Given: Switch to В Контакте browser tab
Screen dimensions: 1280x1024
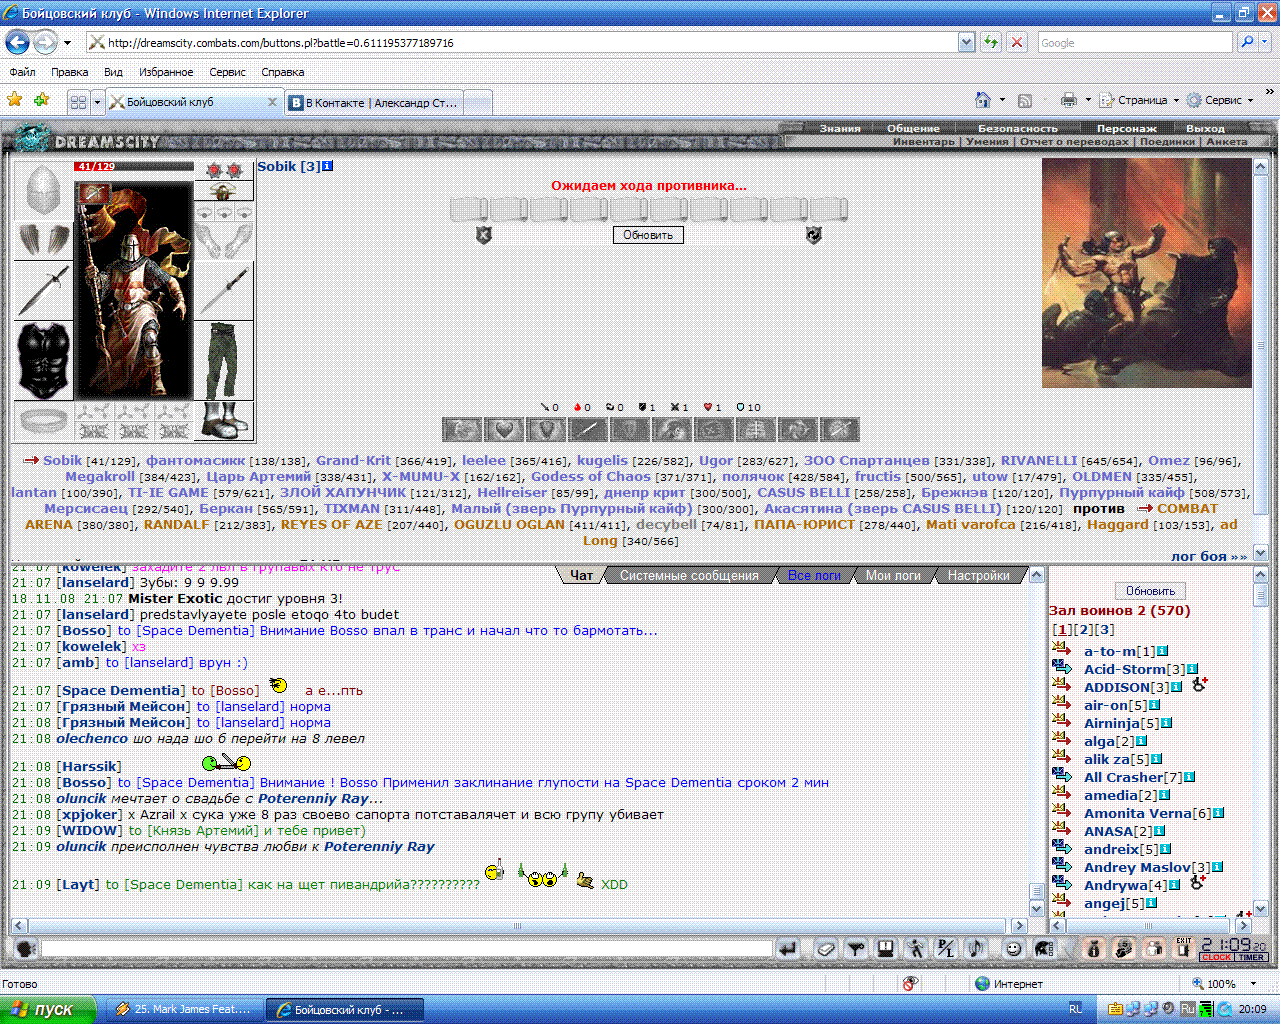Looking at the screenshot, I should (375, 102).
